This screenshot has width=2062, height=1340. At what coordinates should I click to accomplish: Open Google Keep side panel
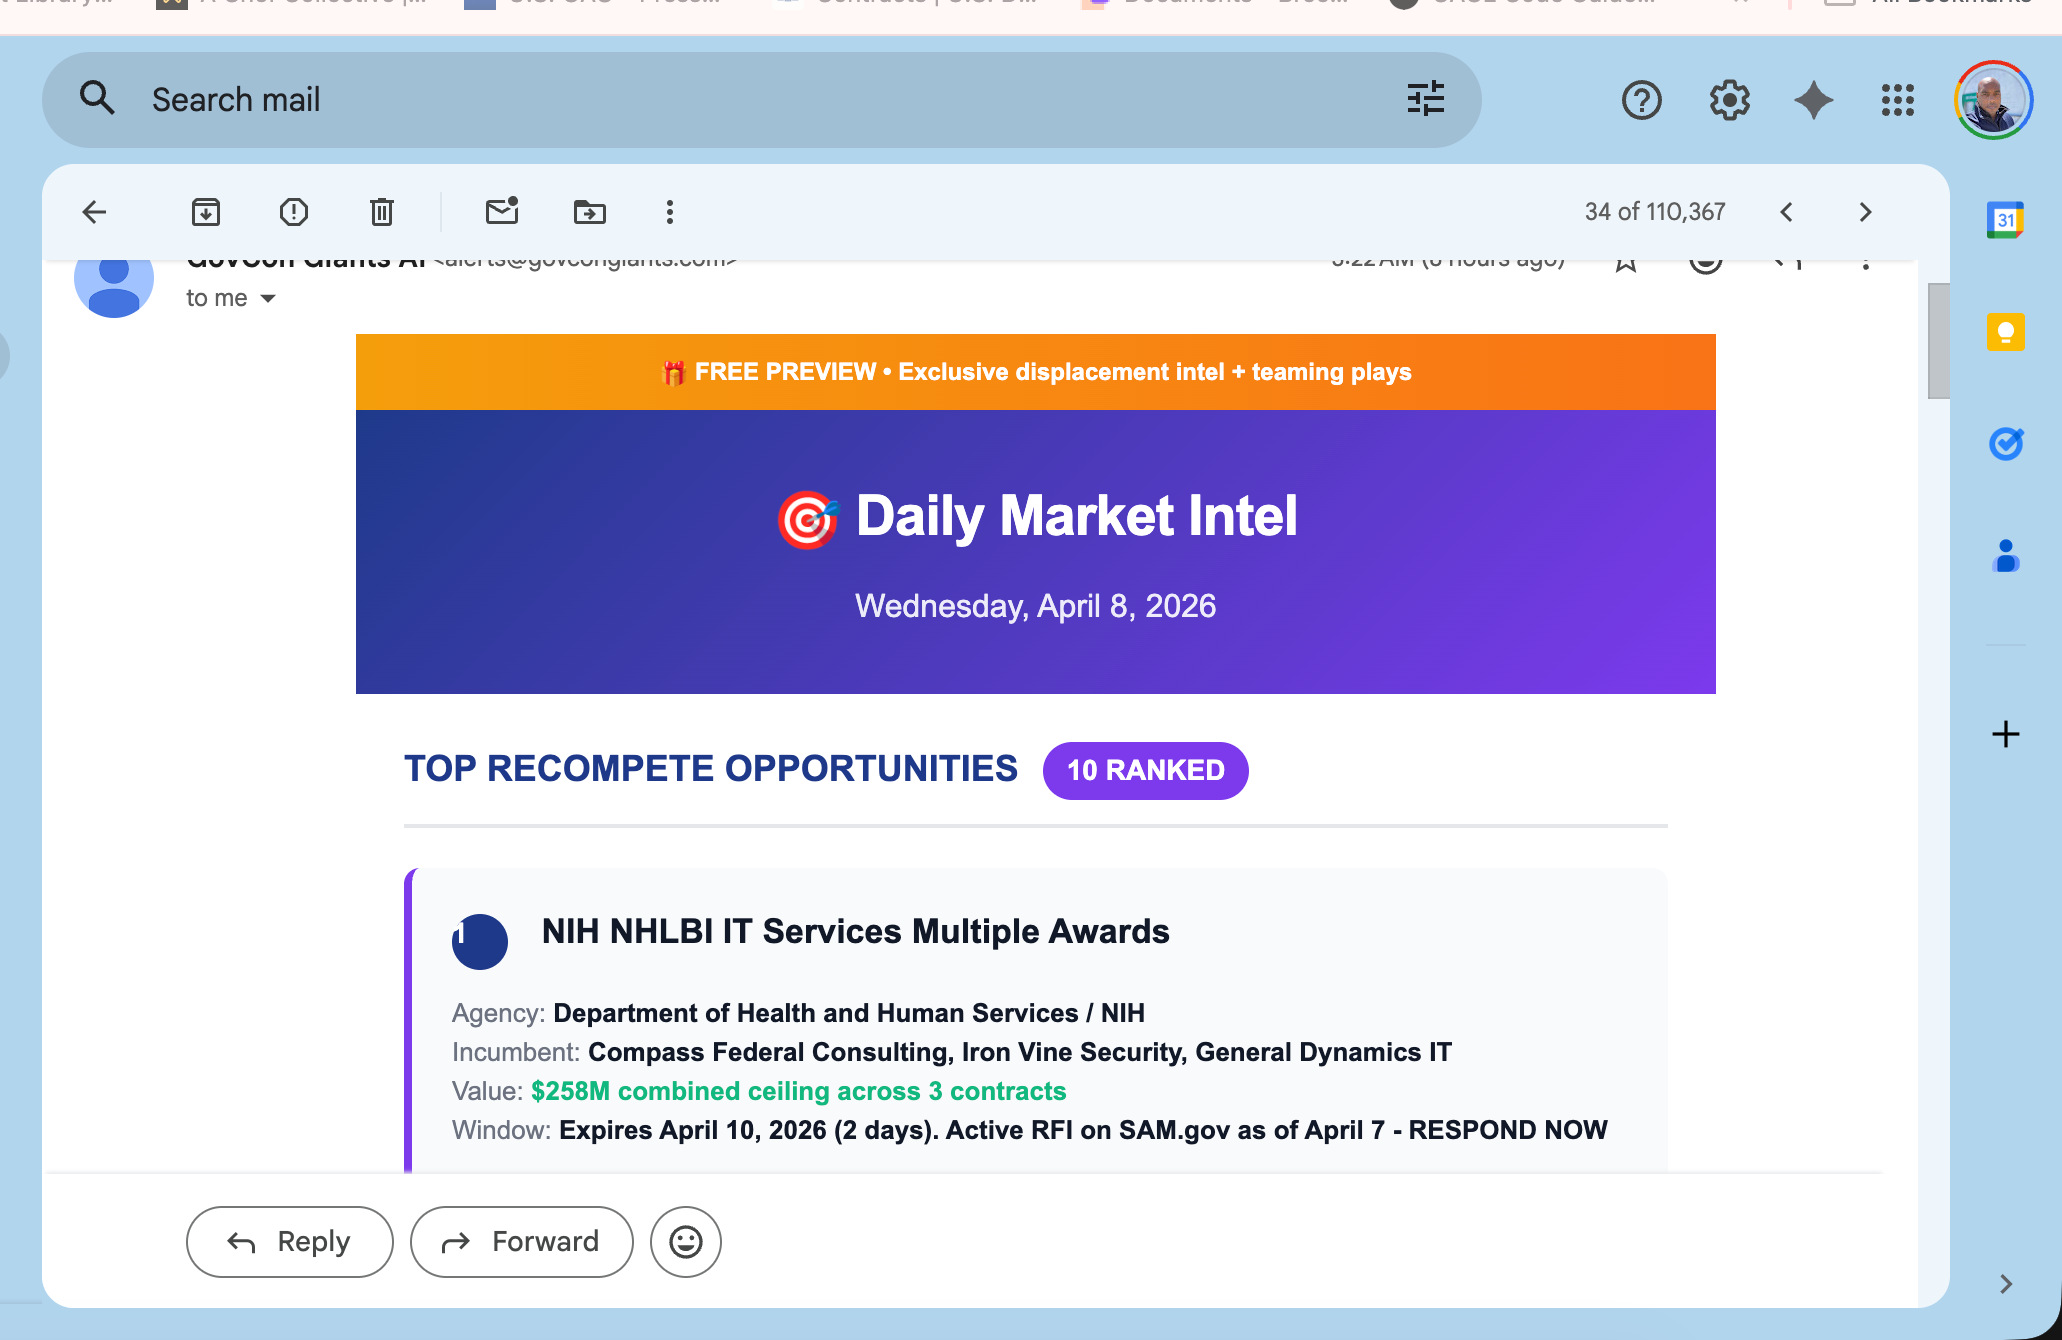2006,332
